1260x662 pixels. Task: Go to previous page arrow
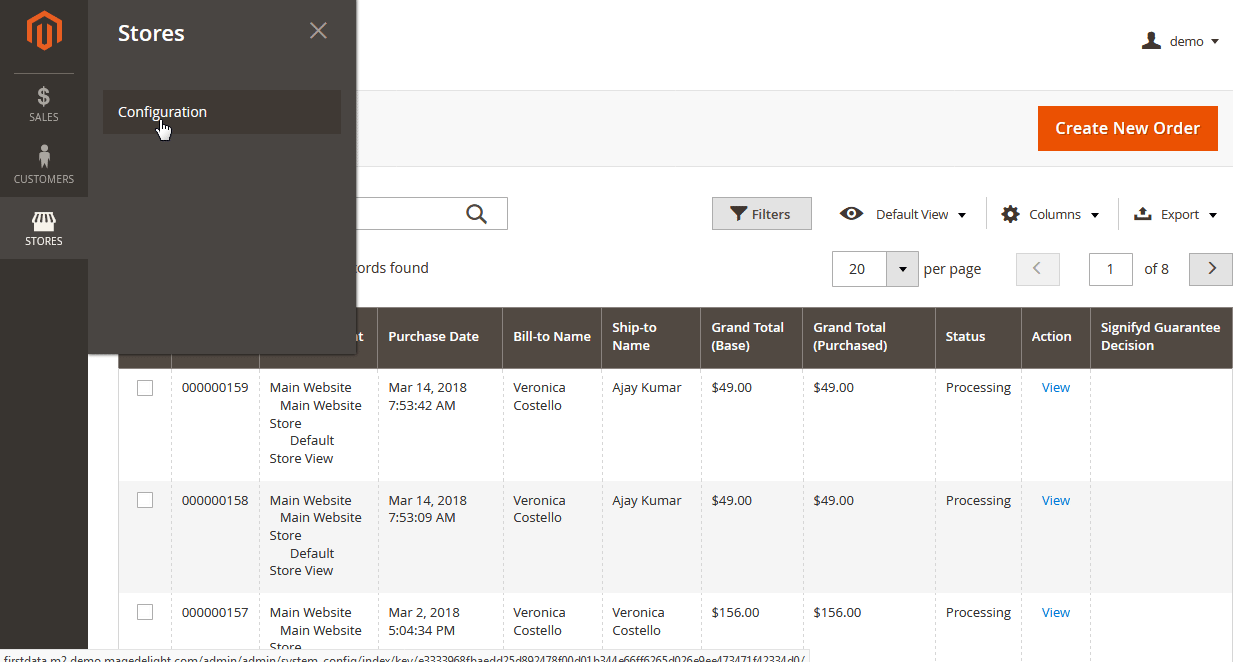point(1037,268)
